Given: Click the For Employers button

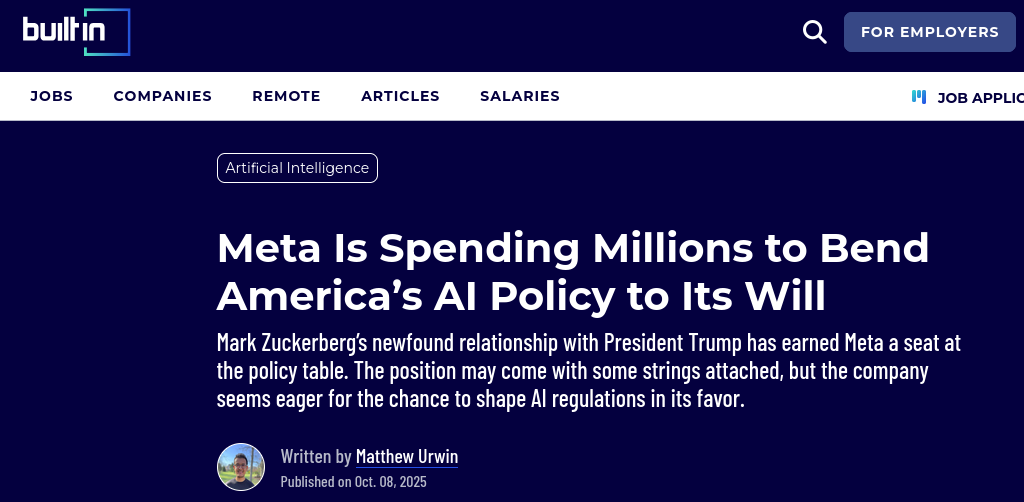Looking at the screenshot, I should (929, 32).
